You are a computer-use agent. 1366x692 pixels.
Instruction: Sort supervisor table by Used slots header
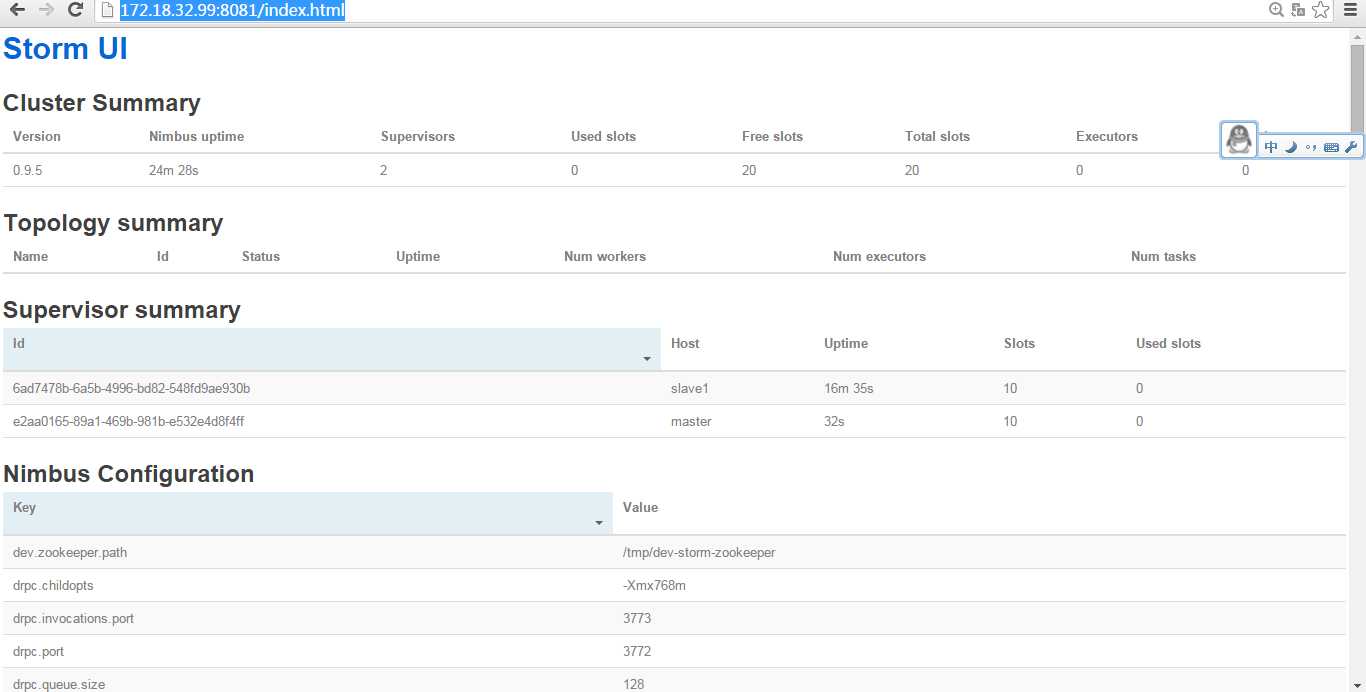(x=1168, y=343)
